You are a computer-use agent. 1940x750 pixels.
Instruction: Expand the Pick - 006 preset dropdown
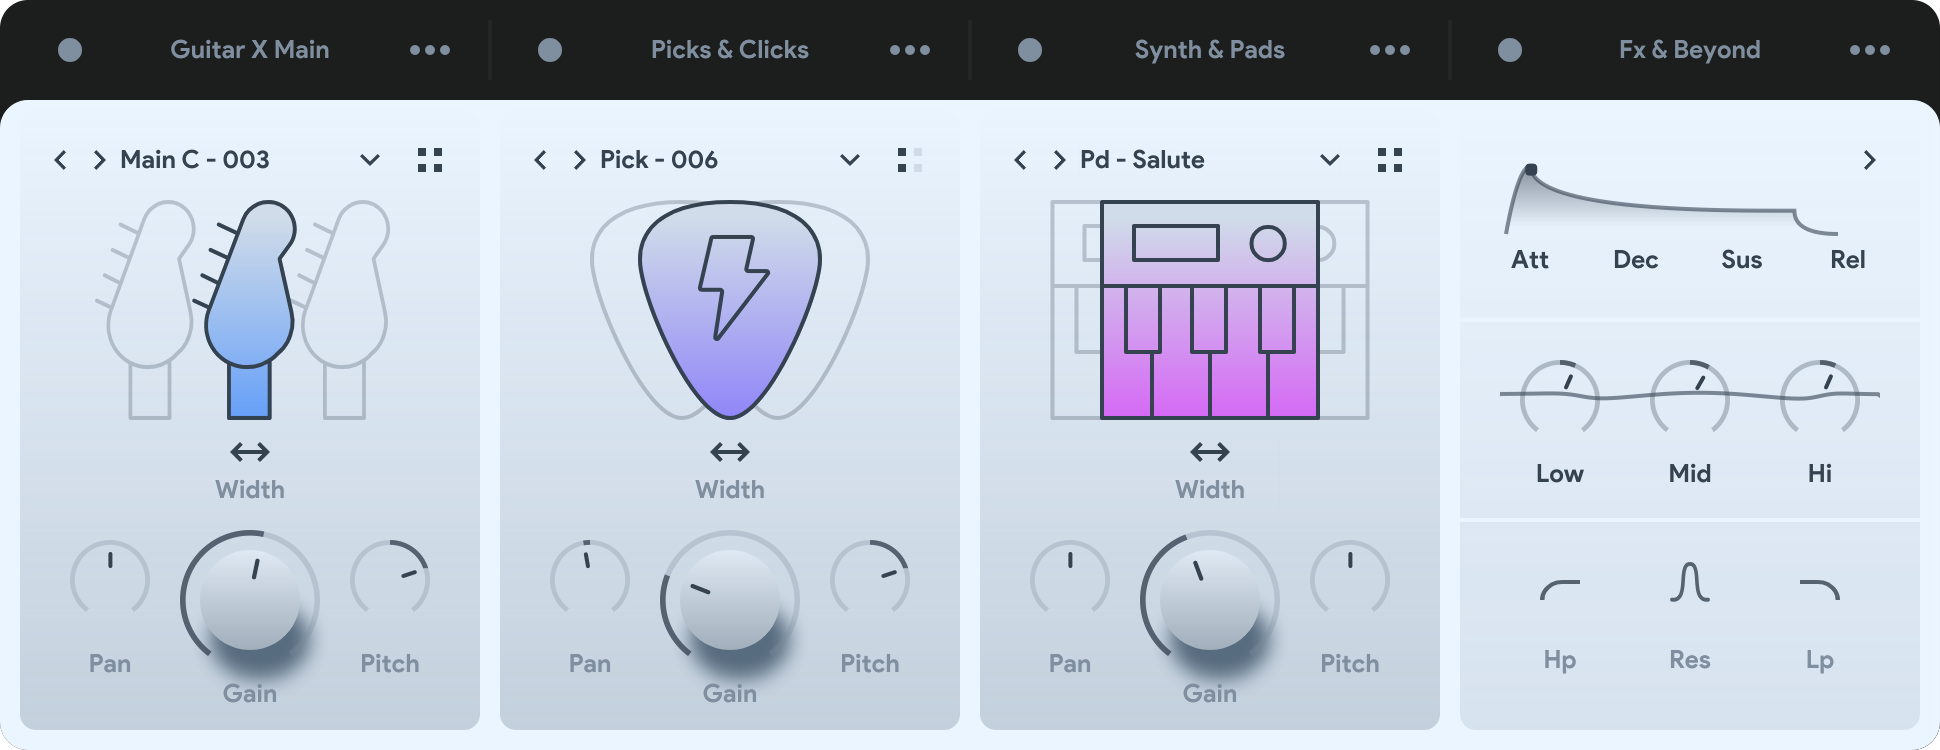tap(850, 160)
